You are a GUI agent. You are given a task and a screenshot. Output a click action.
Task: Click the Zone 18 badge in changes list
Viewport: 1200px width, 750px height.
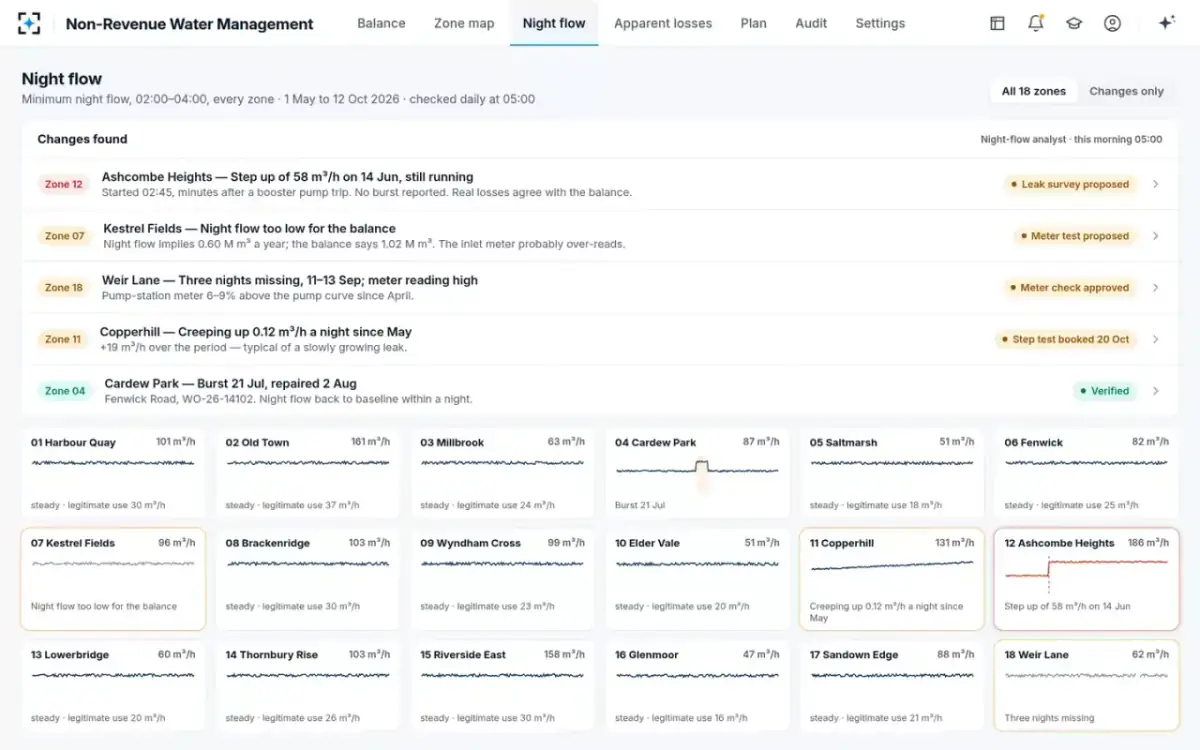tap(64, 287)
